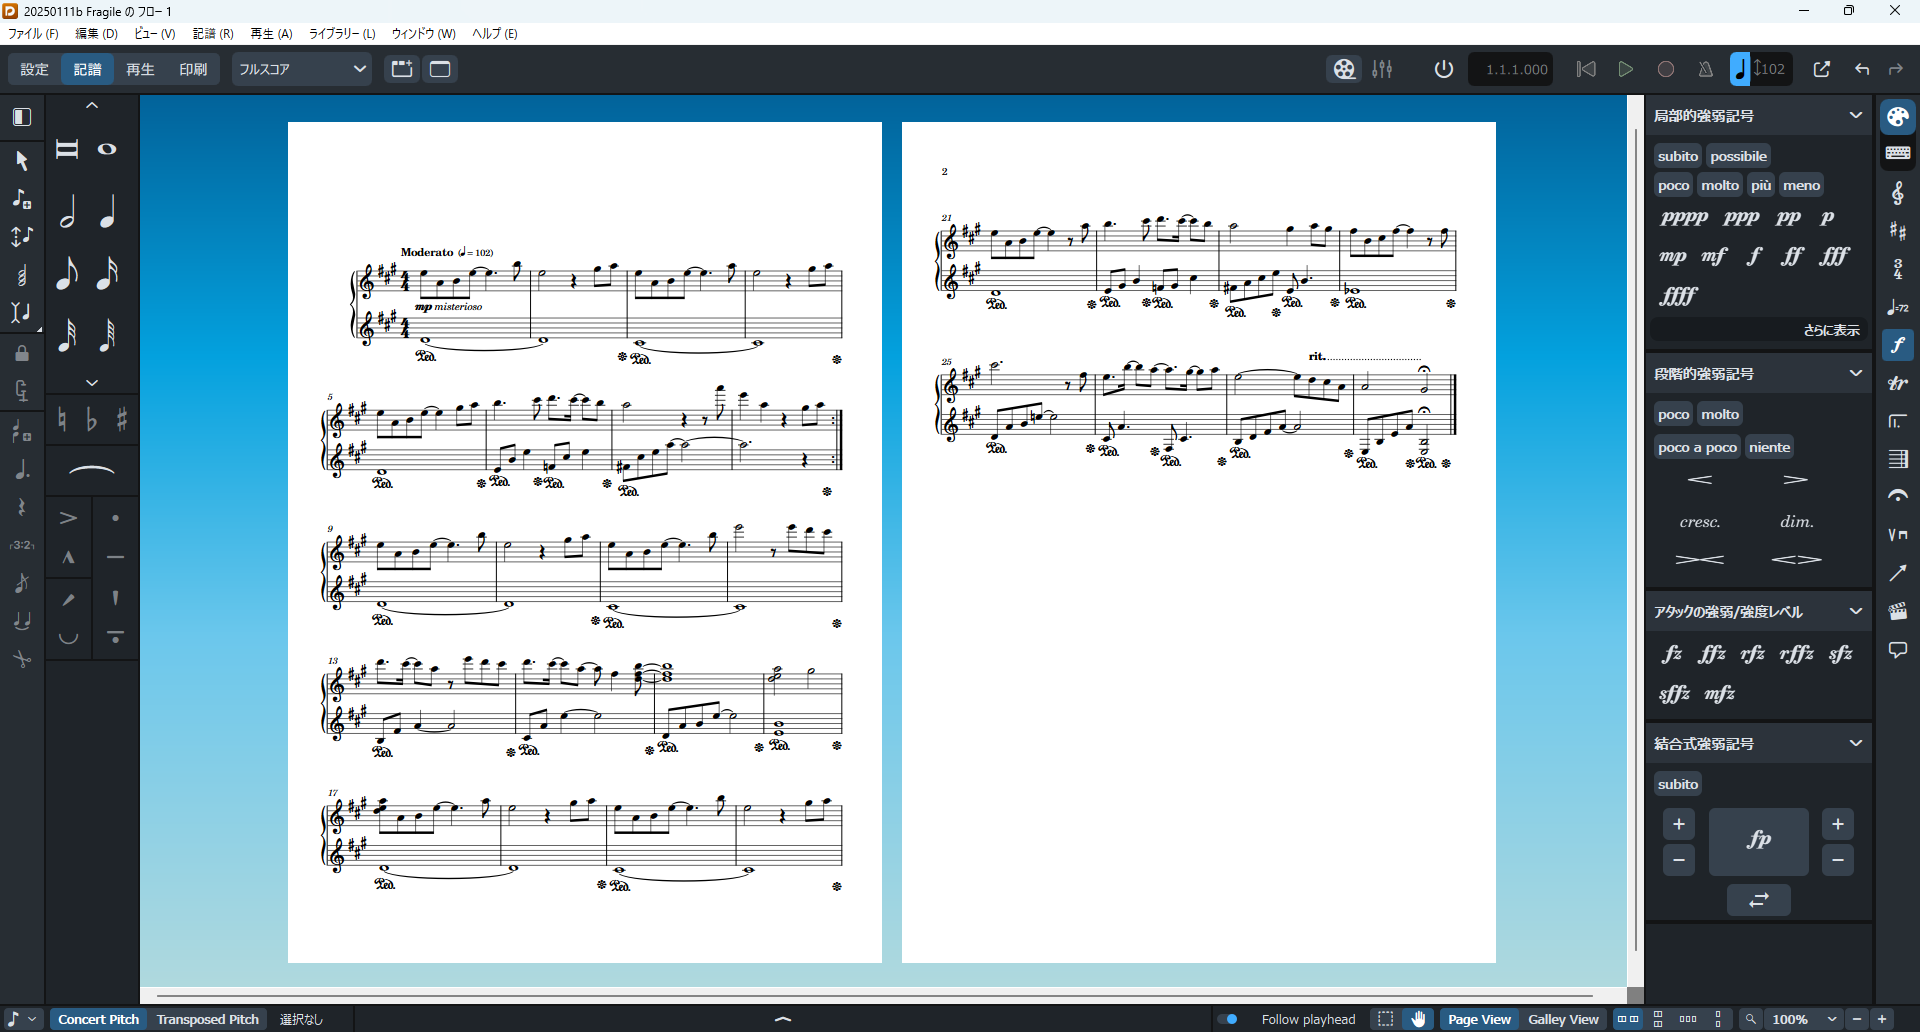The image size is (1920, 1032).
Task: Open the zoom percentage dropdown
Action: point(1831,1019)
